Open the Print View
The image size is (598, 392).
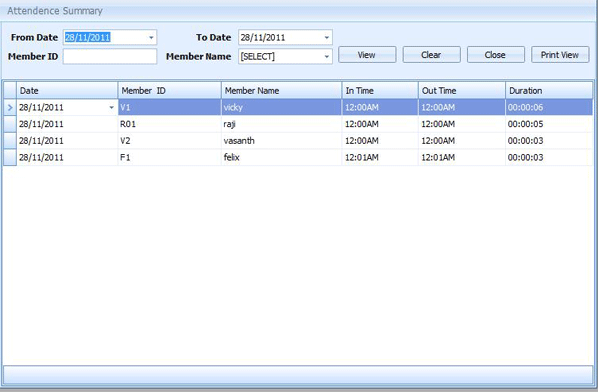(560, 55)
